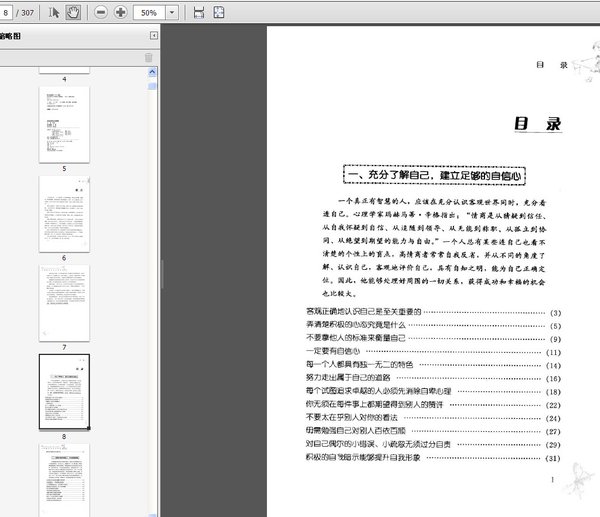The height and width of the screenshot is (517, 600).
Task: Select the highlighted page 8 thumbnail
Action: (64, 392)
